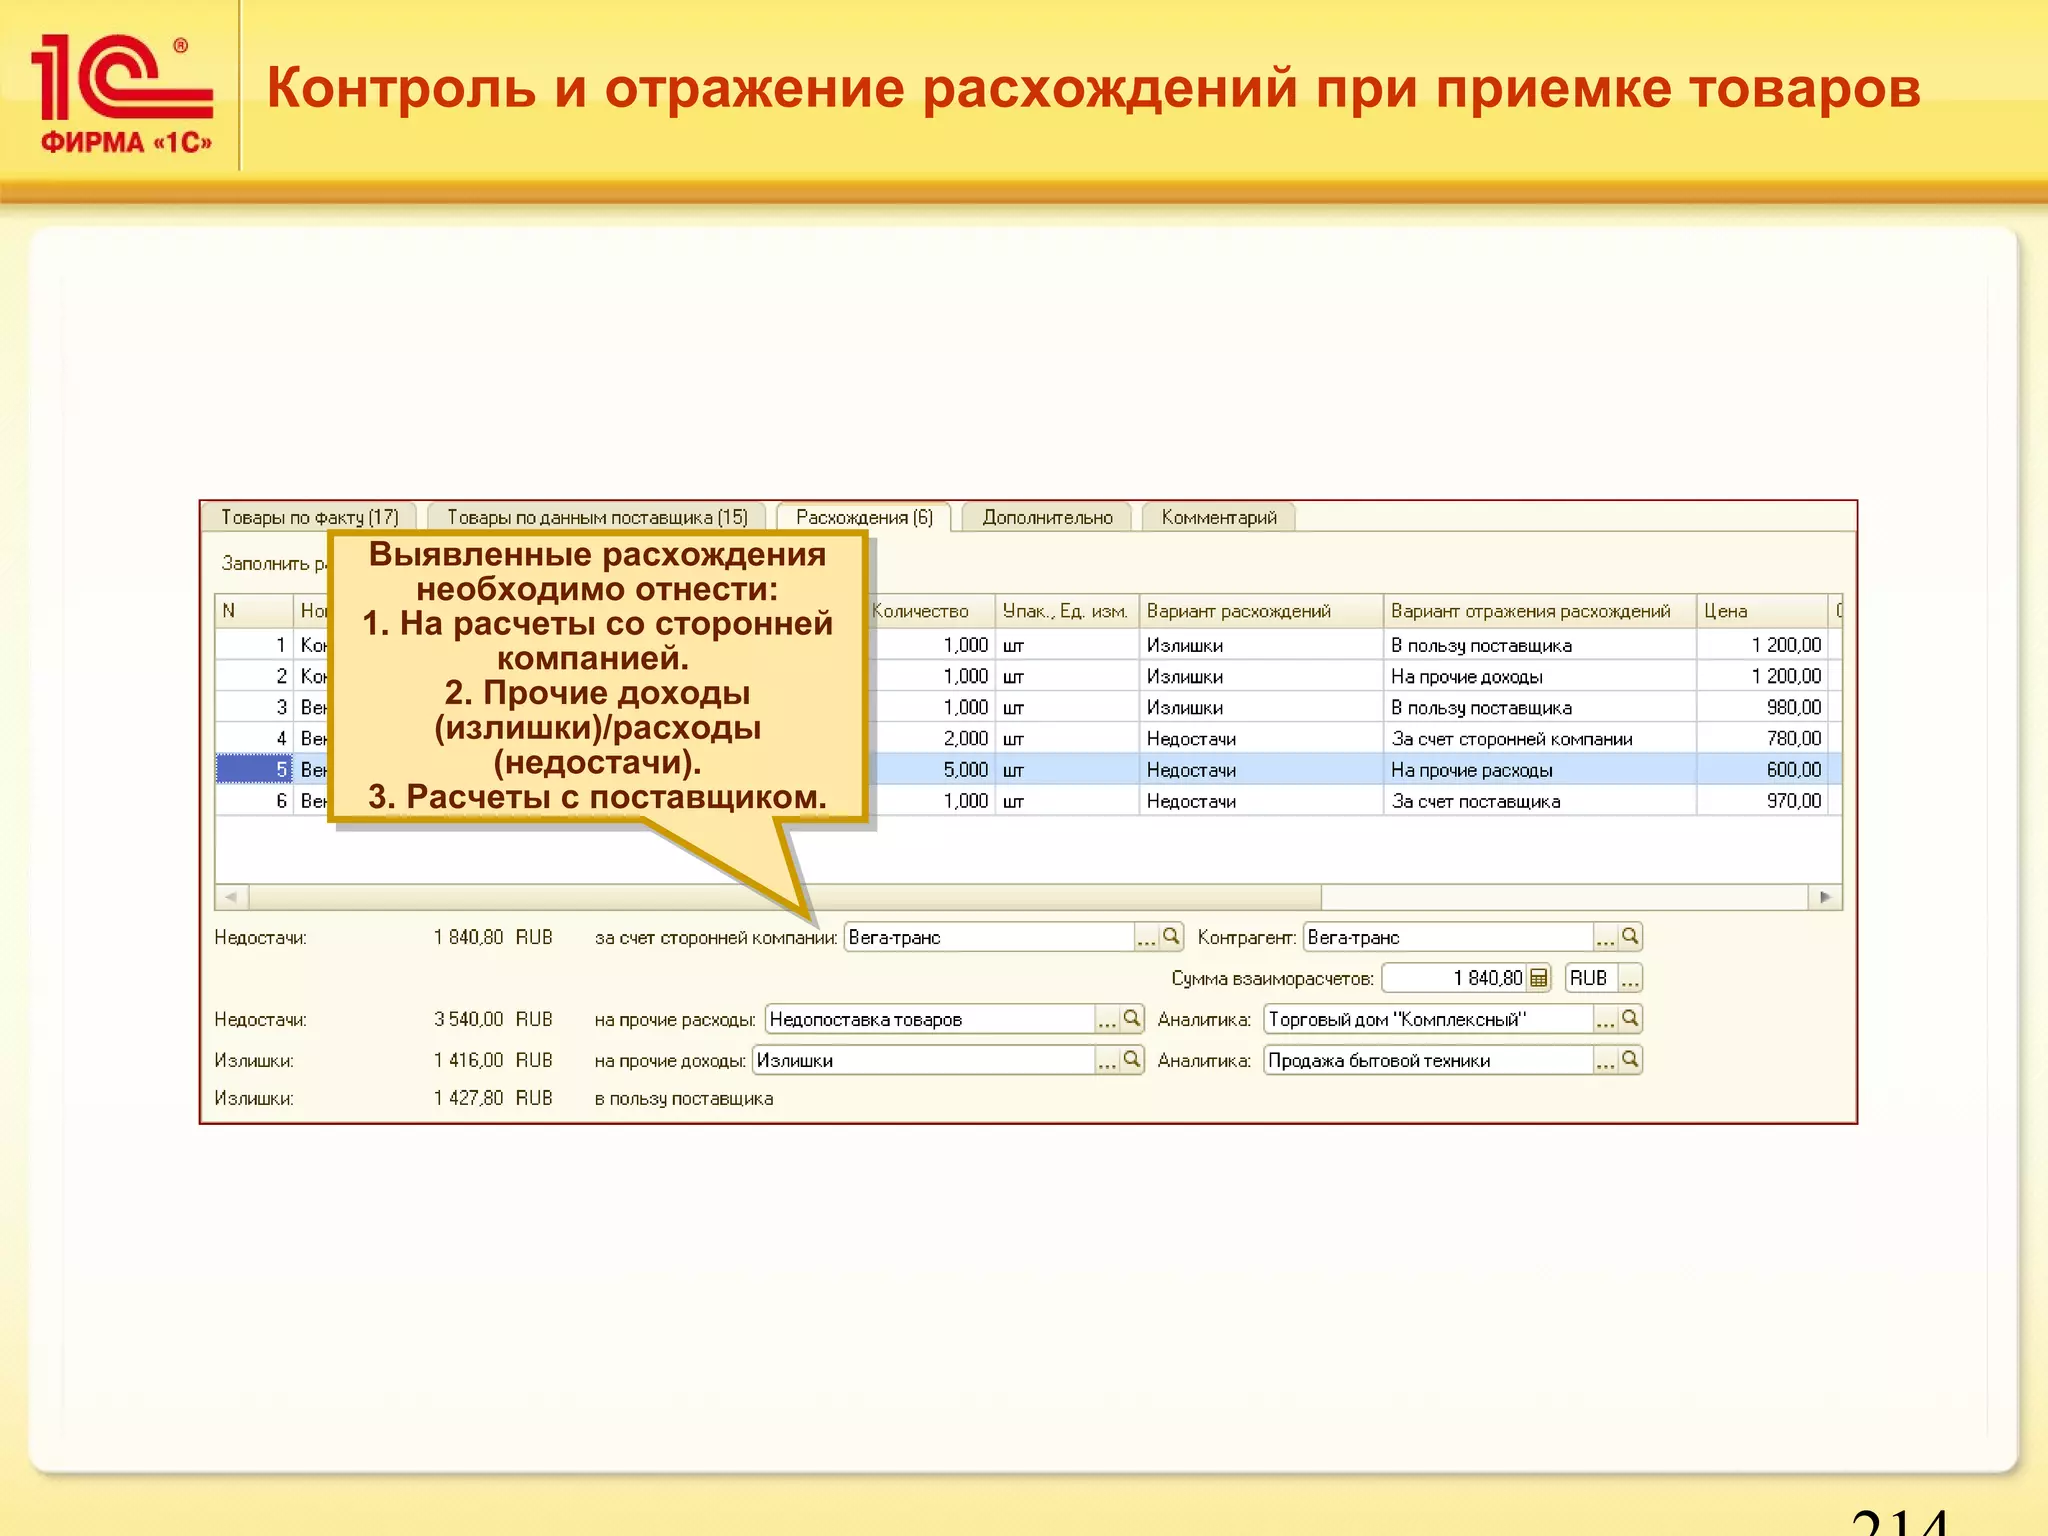Viewport: 2048px width, 1536px height.
Task: Open selection list for Торговый дом "Комплексный"
Action: (1605, 1019)
